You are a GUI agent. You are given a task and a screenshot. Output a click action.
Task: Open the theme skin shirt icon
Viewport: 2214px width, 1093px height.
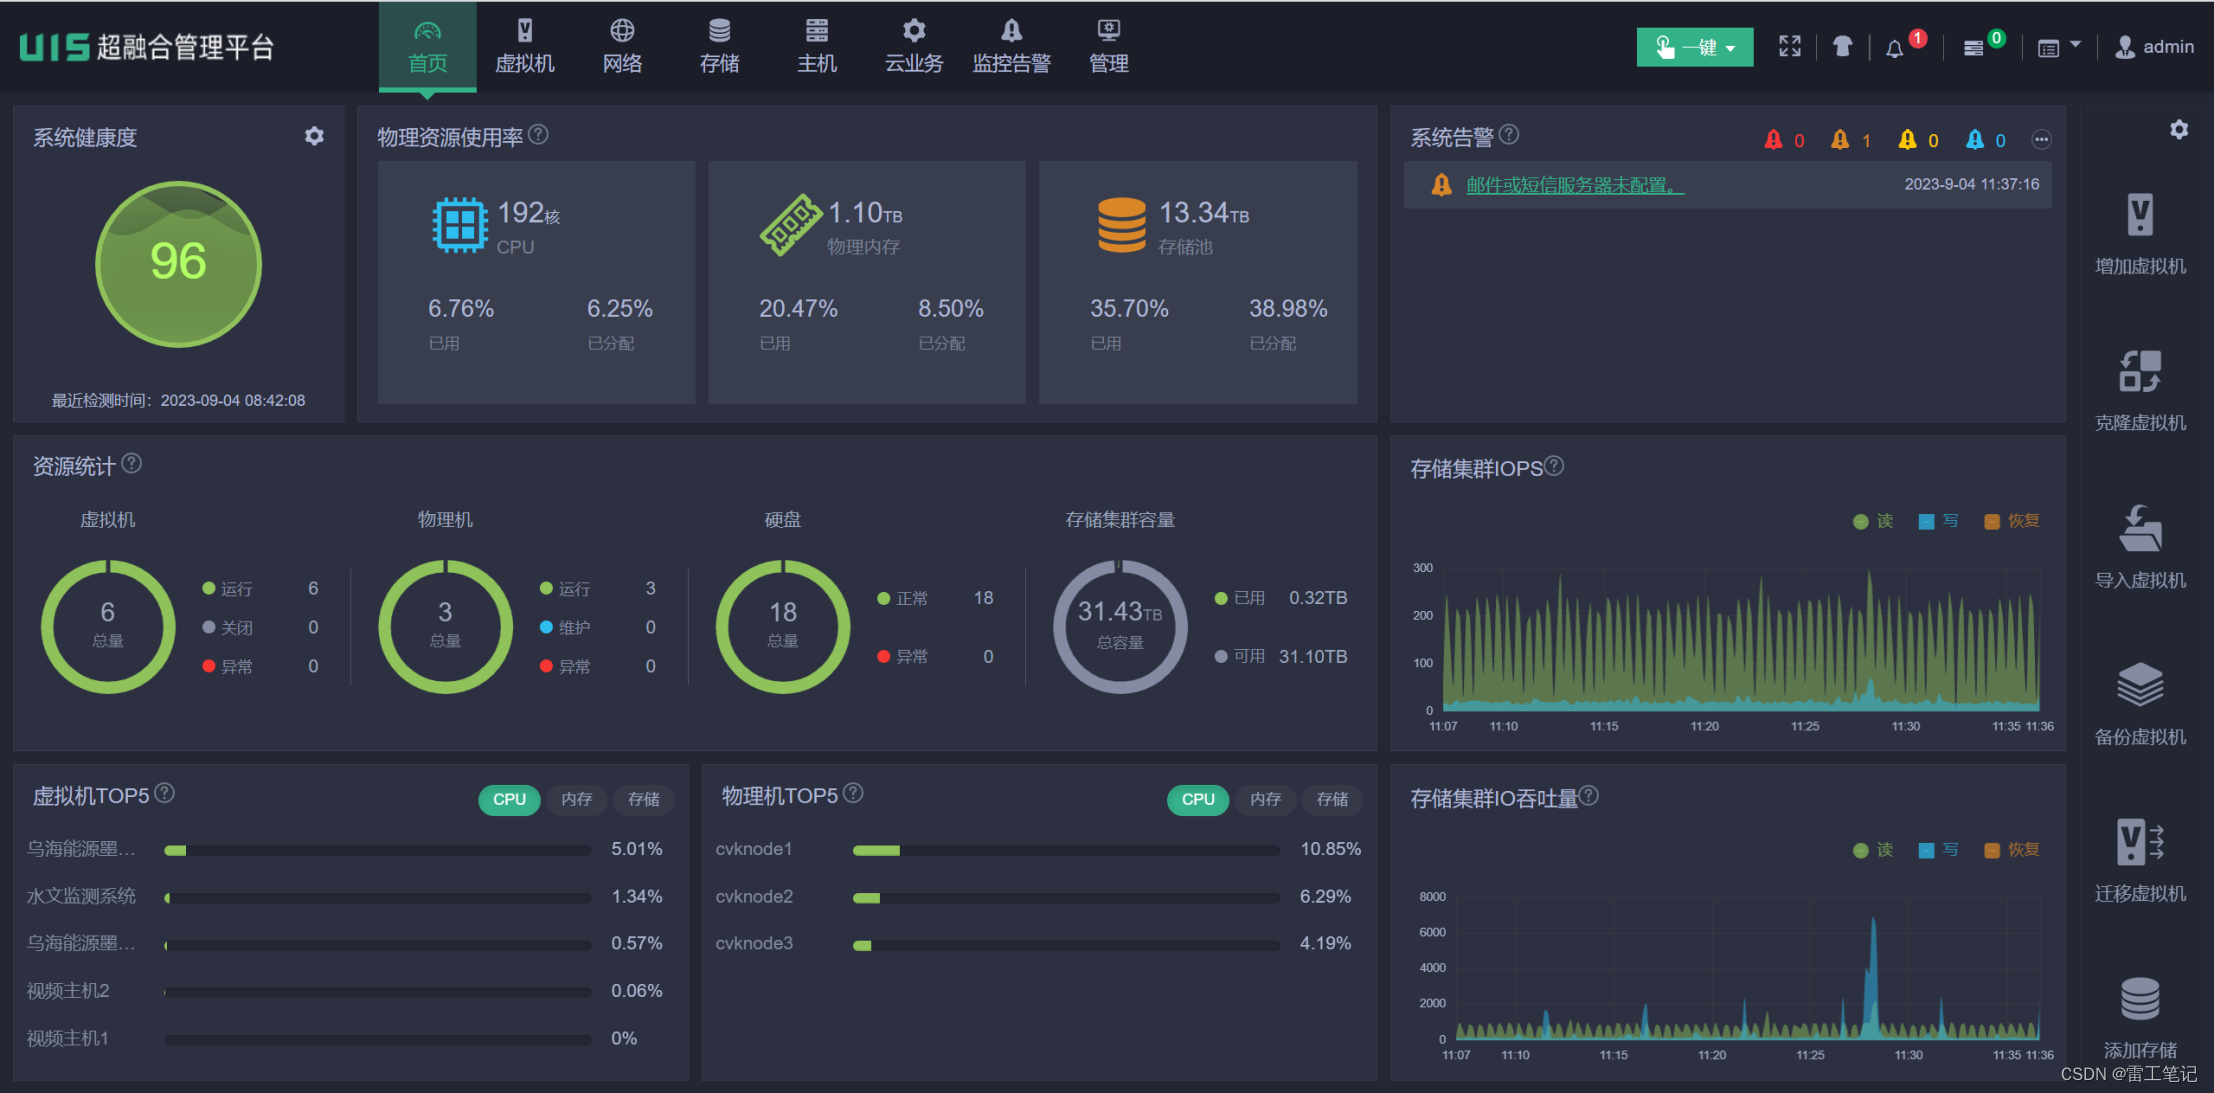(x=1842, y=47)
